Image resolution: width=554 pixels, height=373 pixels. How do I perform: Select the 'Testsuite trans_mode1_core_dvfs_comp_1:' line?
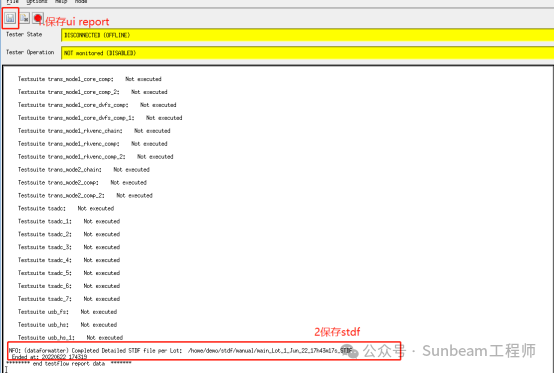[100, 118]
